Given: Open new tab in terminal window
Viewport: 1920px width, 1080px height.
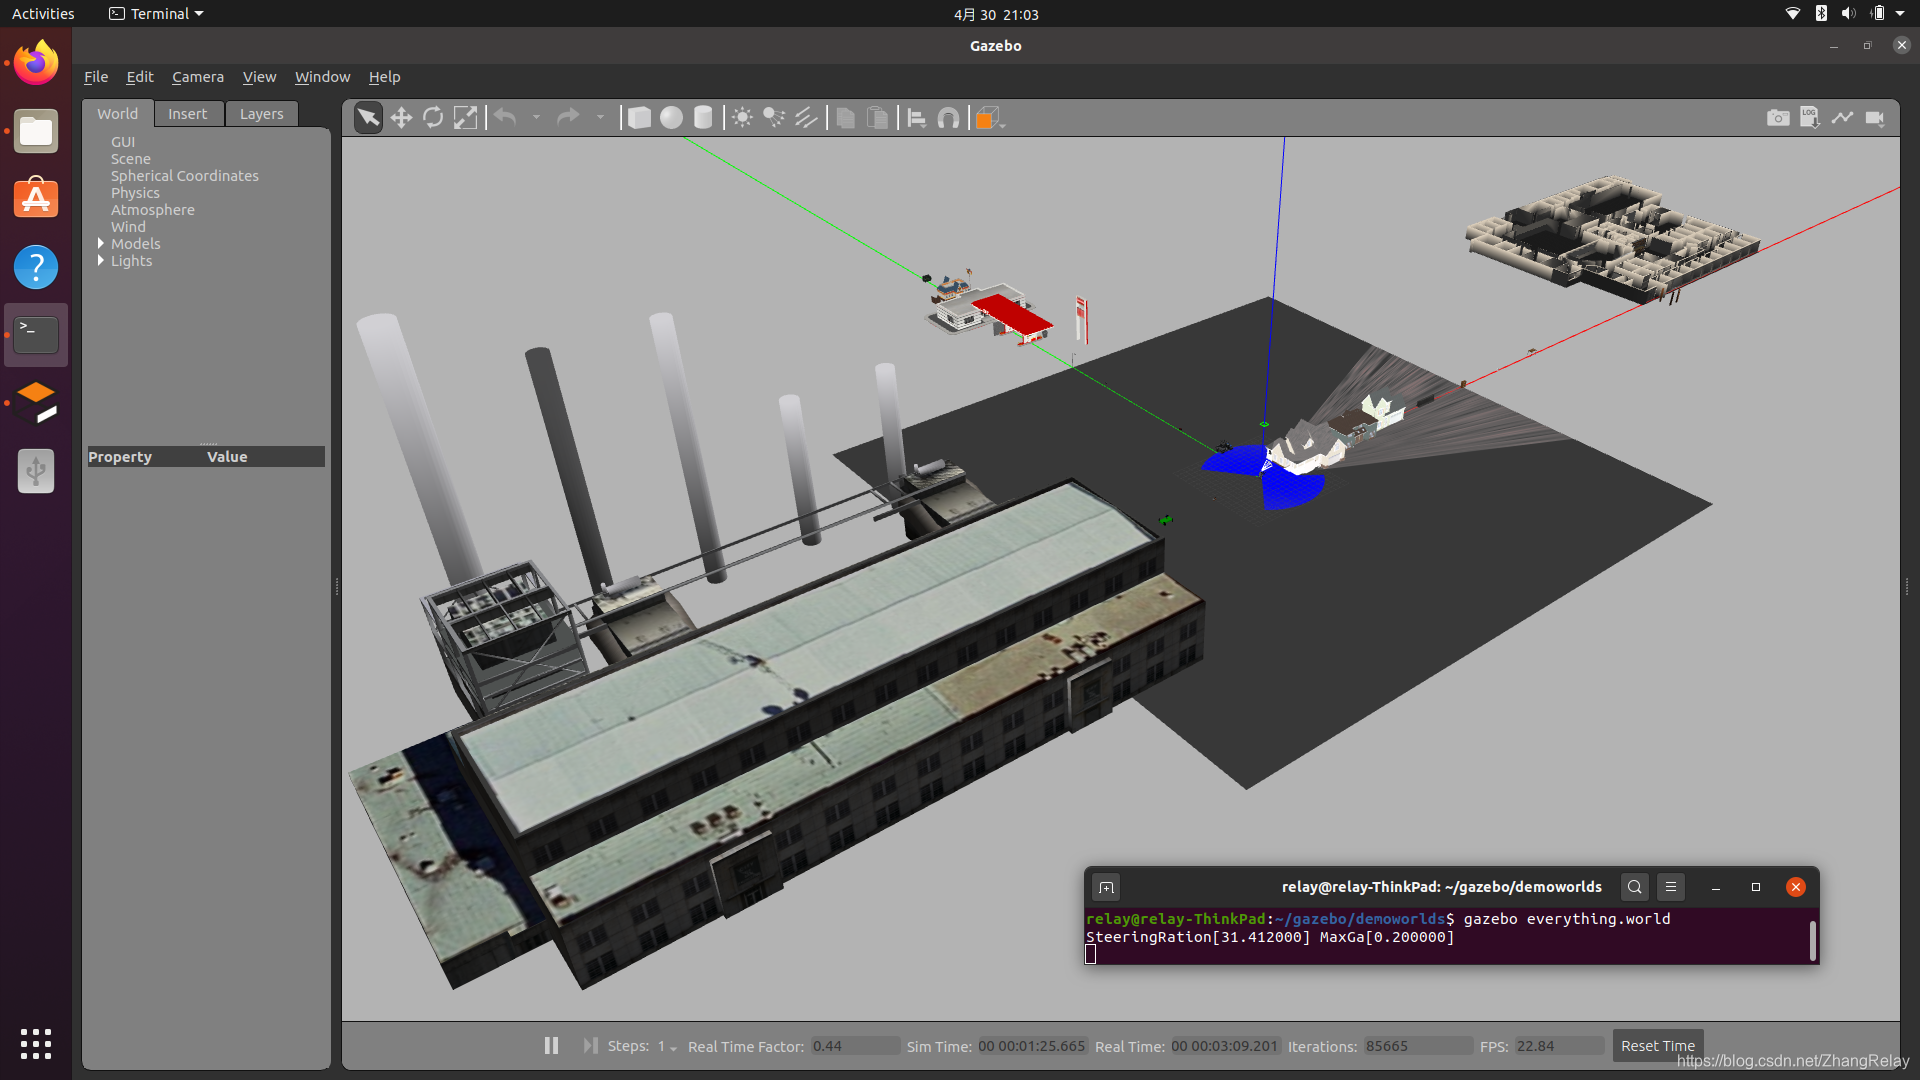Looking at the screenshot, I should point(1106,887).
